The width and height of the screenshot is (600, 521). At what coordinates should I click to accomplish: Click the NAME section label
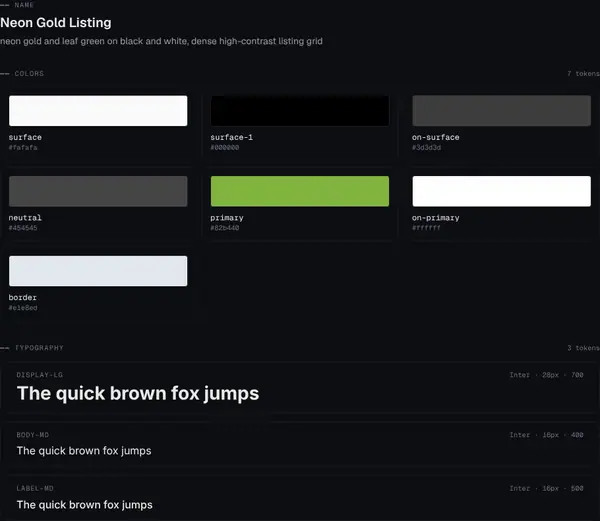pos(24,5)
